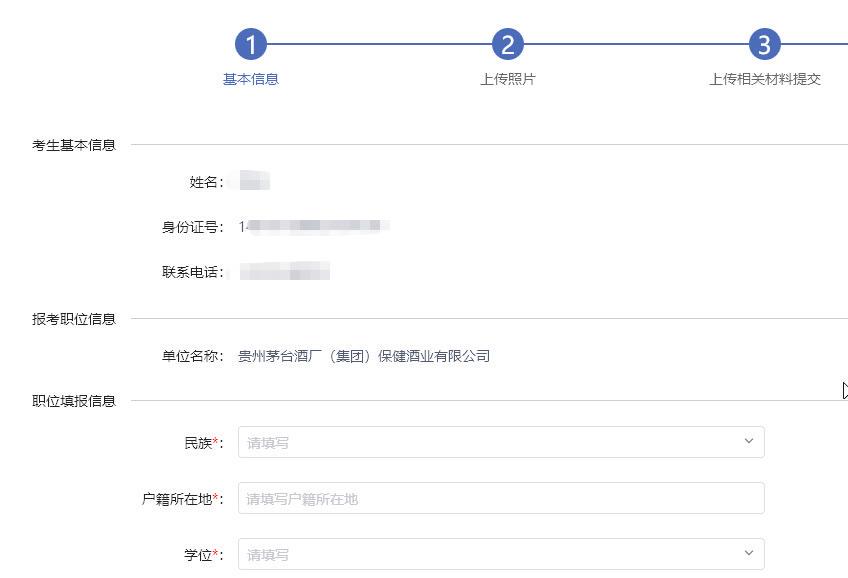Click the 考生基本信息 section heading
The image size is (848, 578).
pos(74,145)
